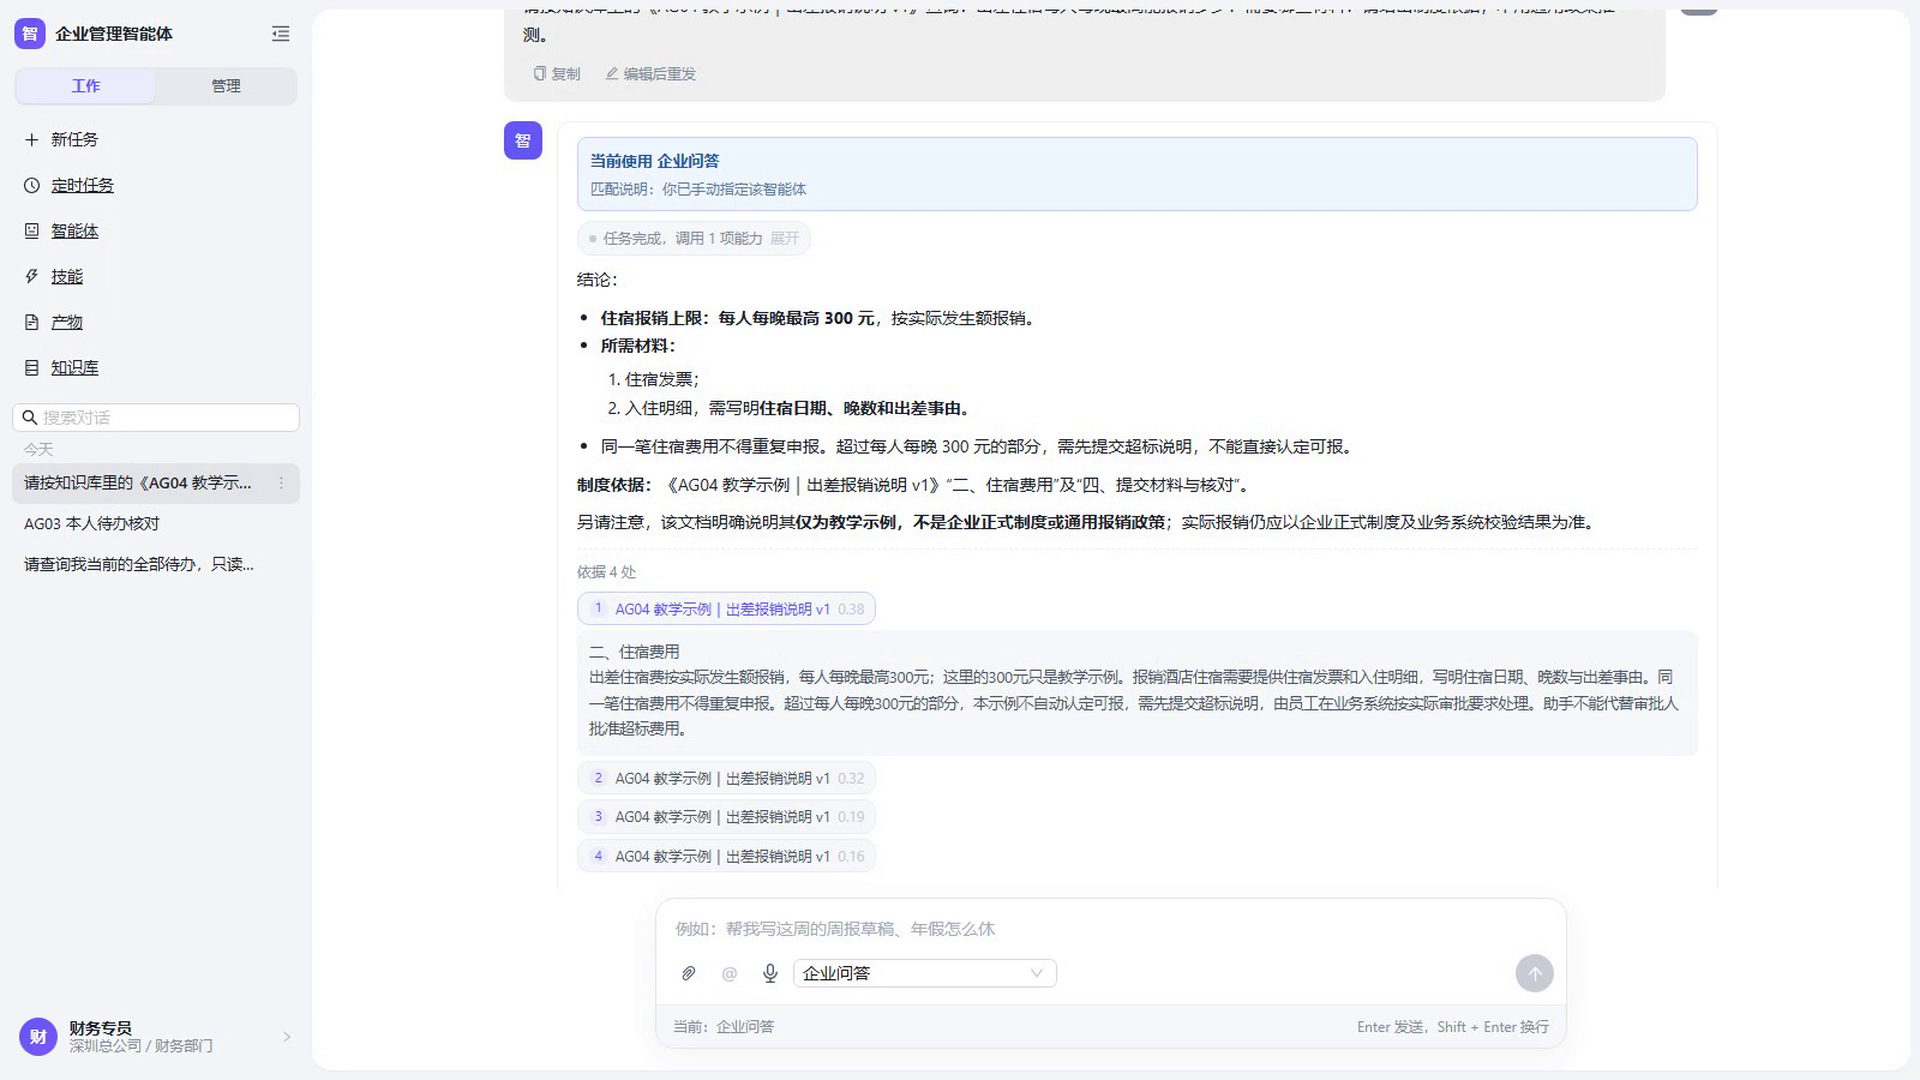1920x1080 pixels.
Task: Expand citation 2 with score 0.32
Action: click(726, 778)
